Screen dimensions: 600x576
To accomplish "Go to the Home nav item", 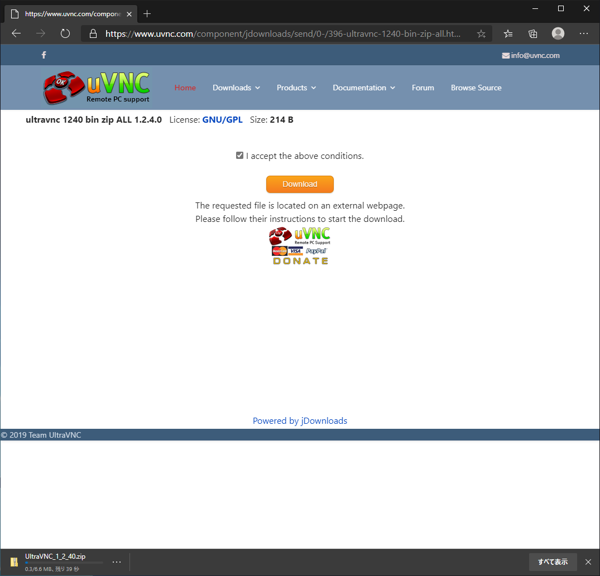I will coord(185,88).
